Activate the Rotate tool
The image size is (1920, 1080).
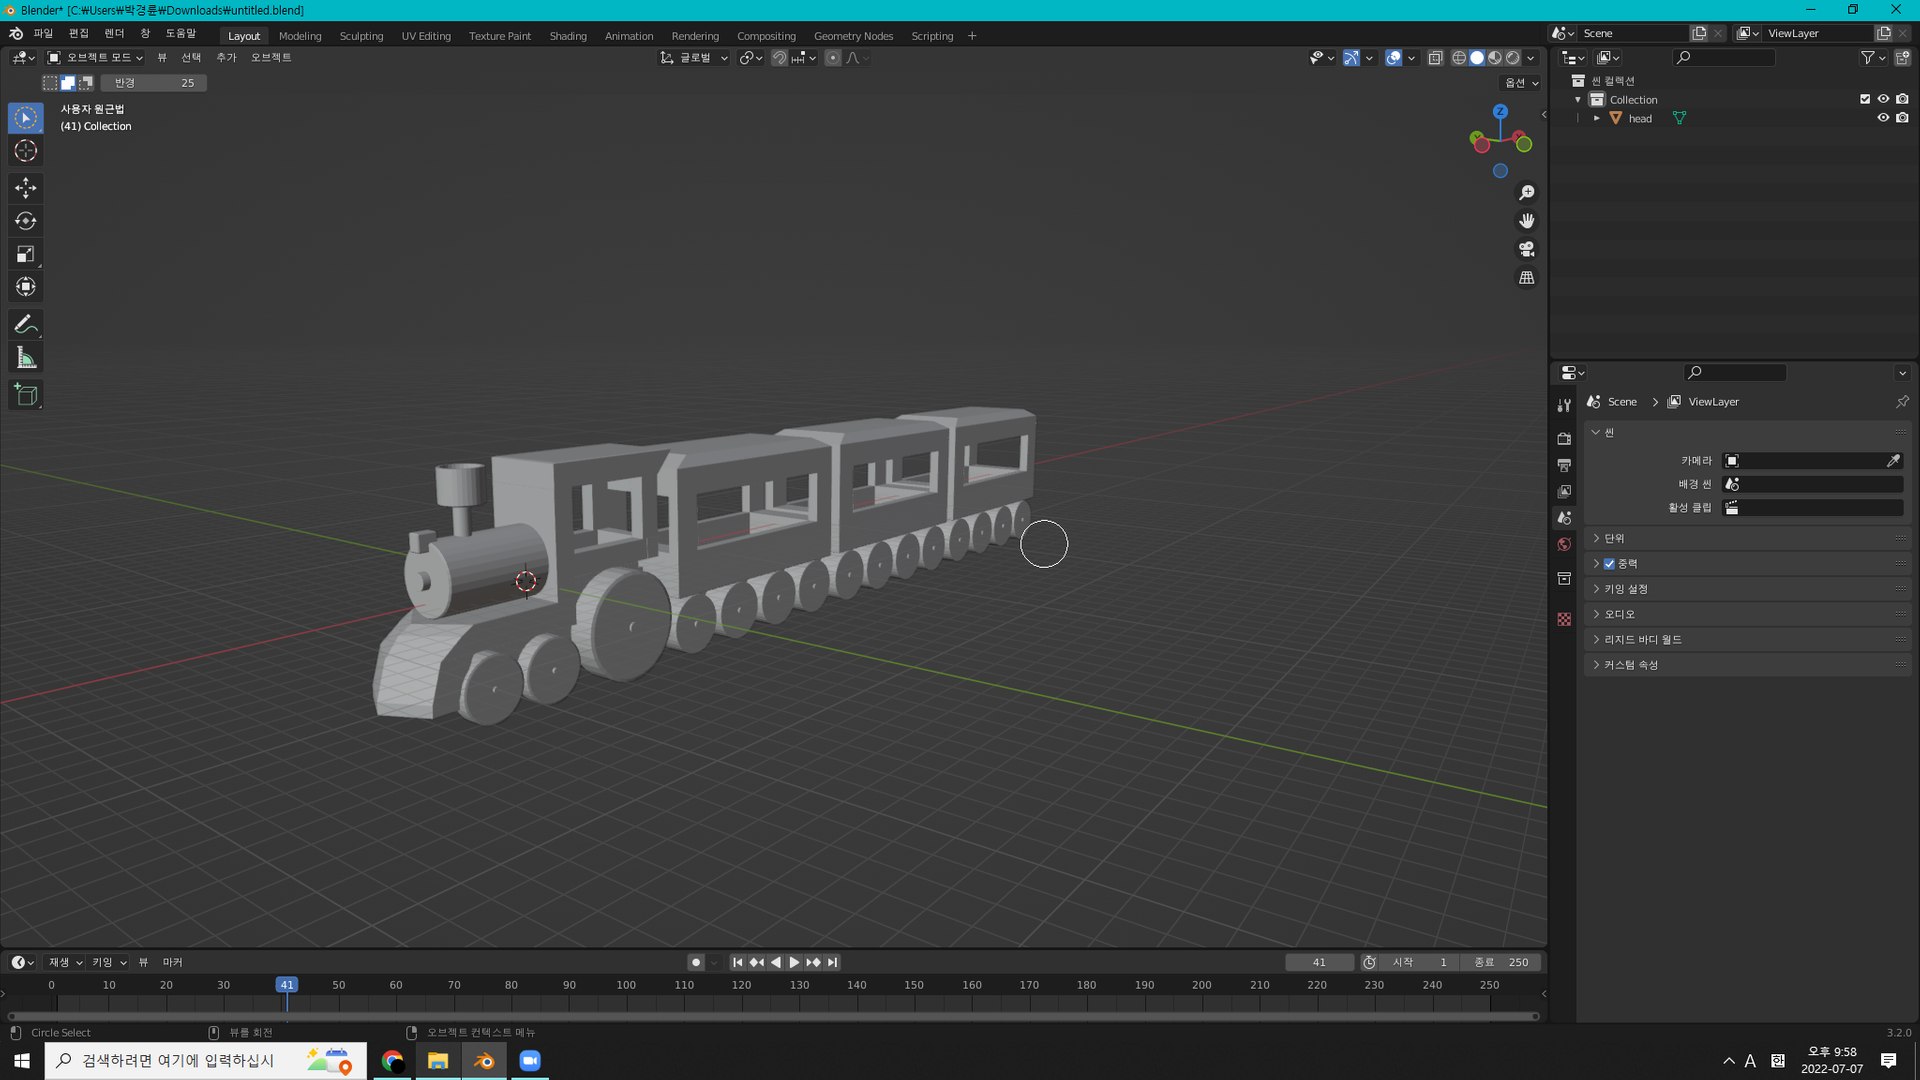(x=26, y=221)
